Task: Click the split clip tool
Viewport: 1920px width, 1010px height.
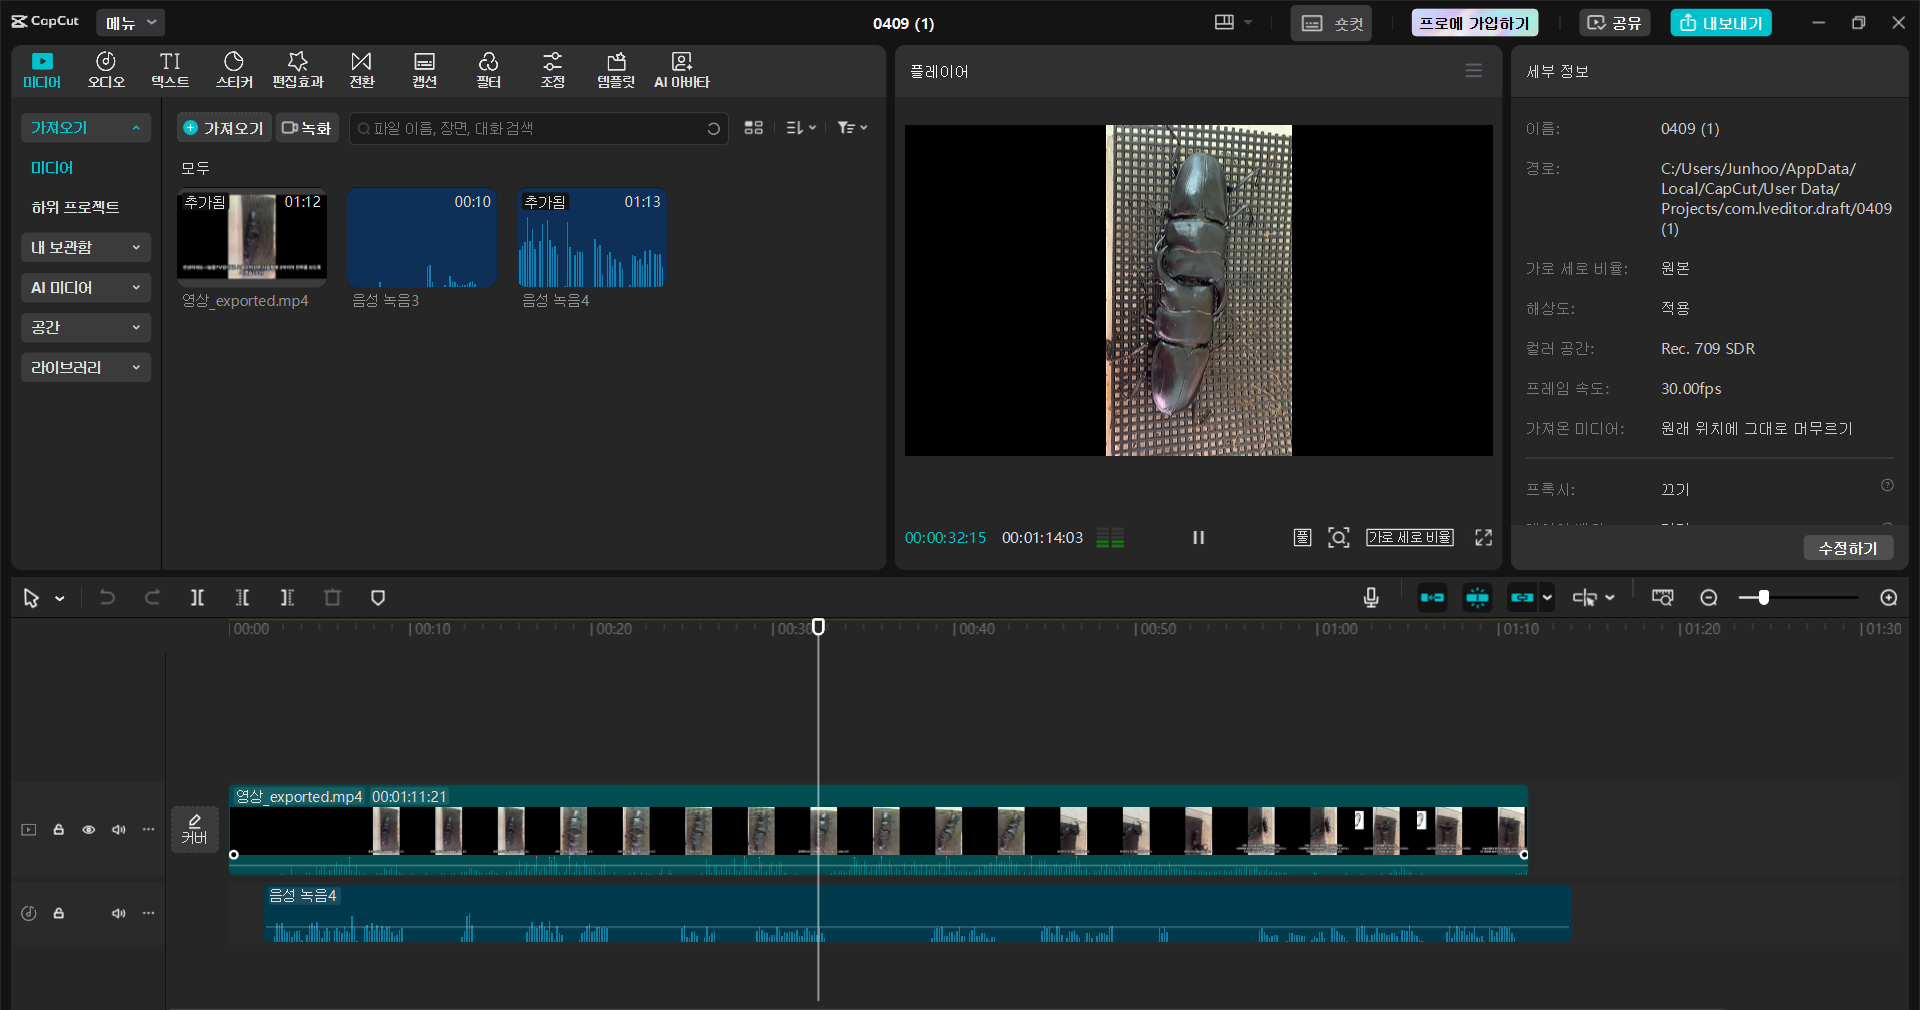Action: (x=197, y=598)
